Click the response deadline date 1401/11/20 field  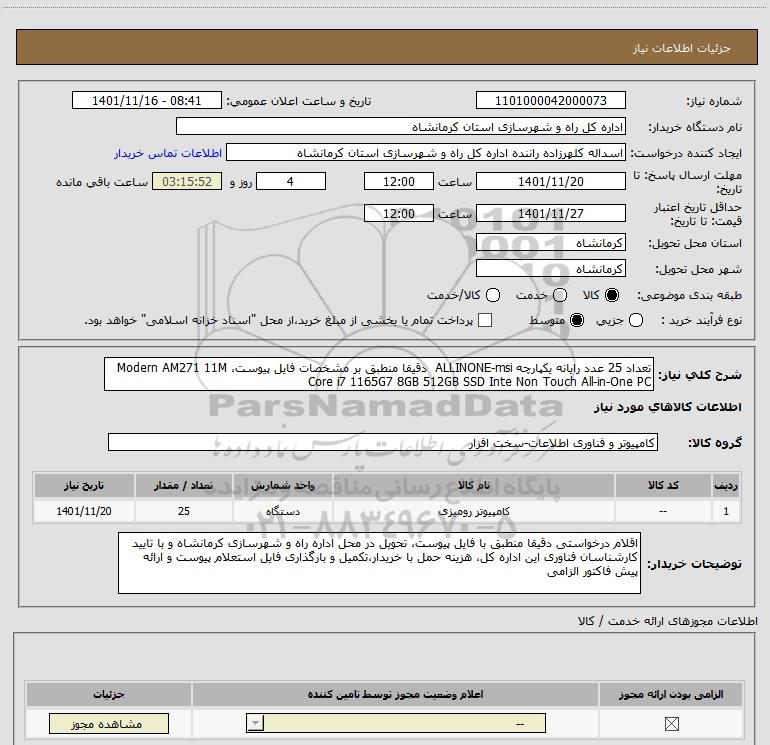550,181
